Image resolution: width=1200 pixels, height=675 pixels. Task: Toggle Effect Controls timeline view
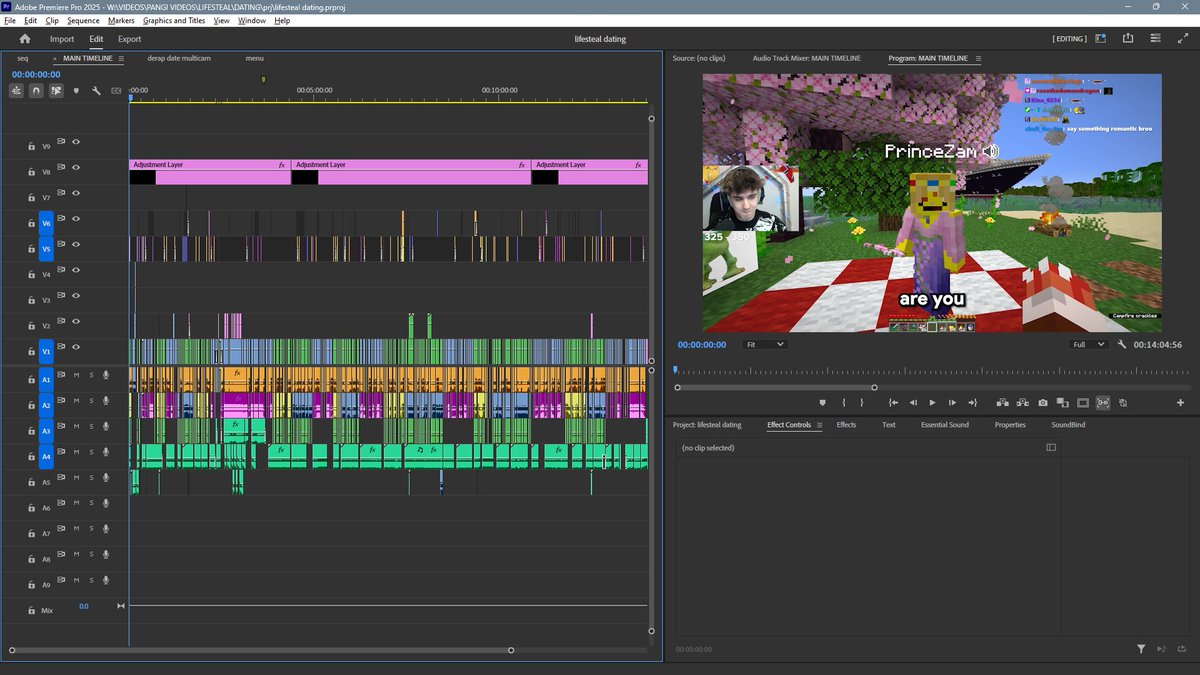[x=1051, y=448]
